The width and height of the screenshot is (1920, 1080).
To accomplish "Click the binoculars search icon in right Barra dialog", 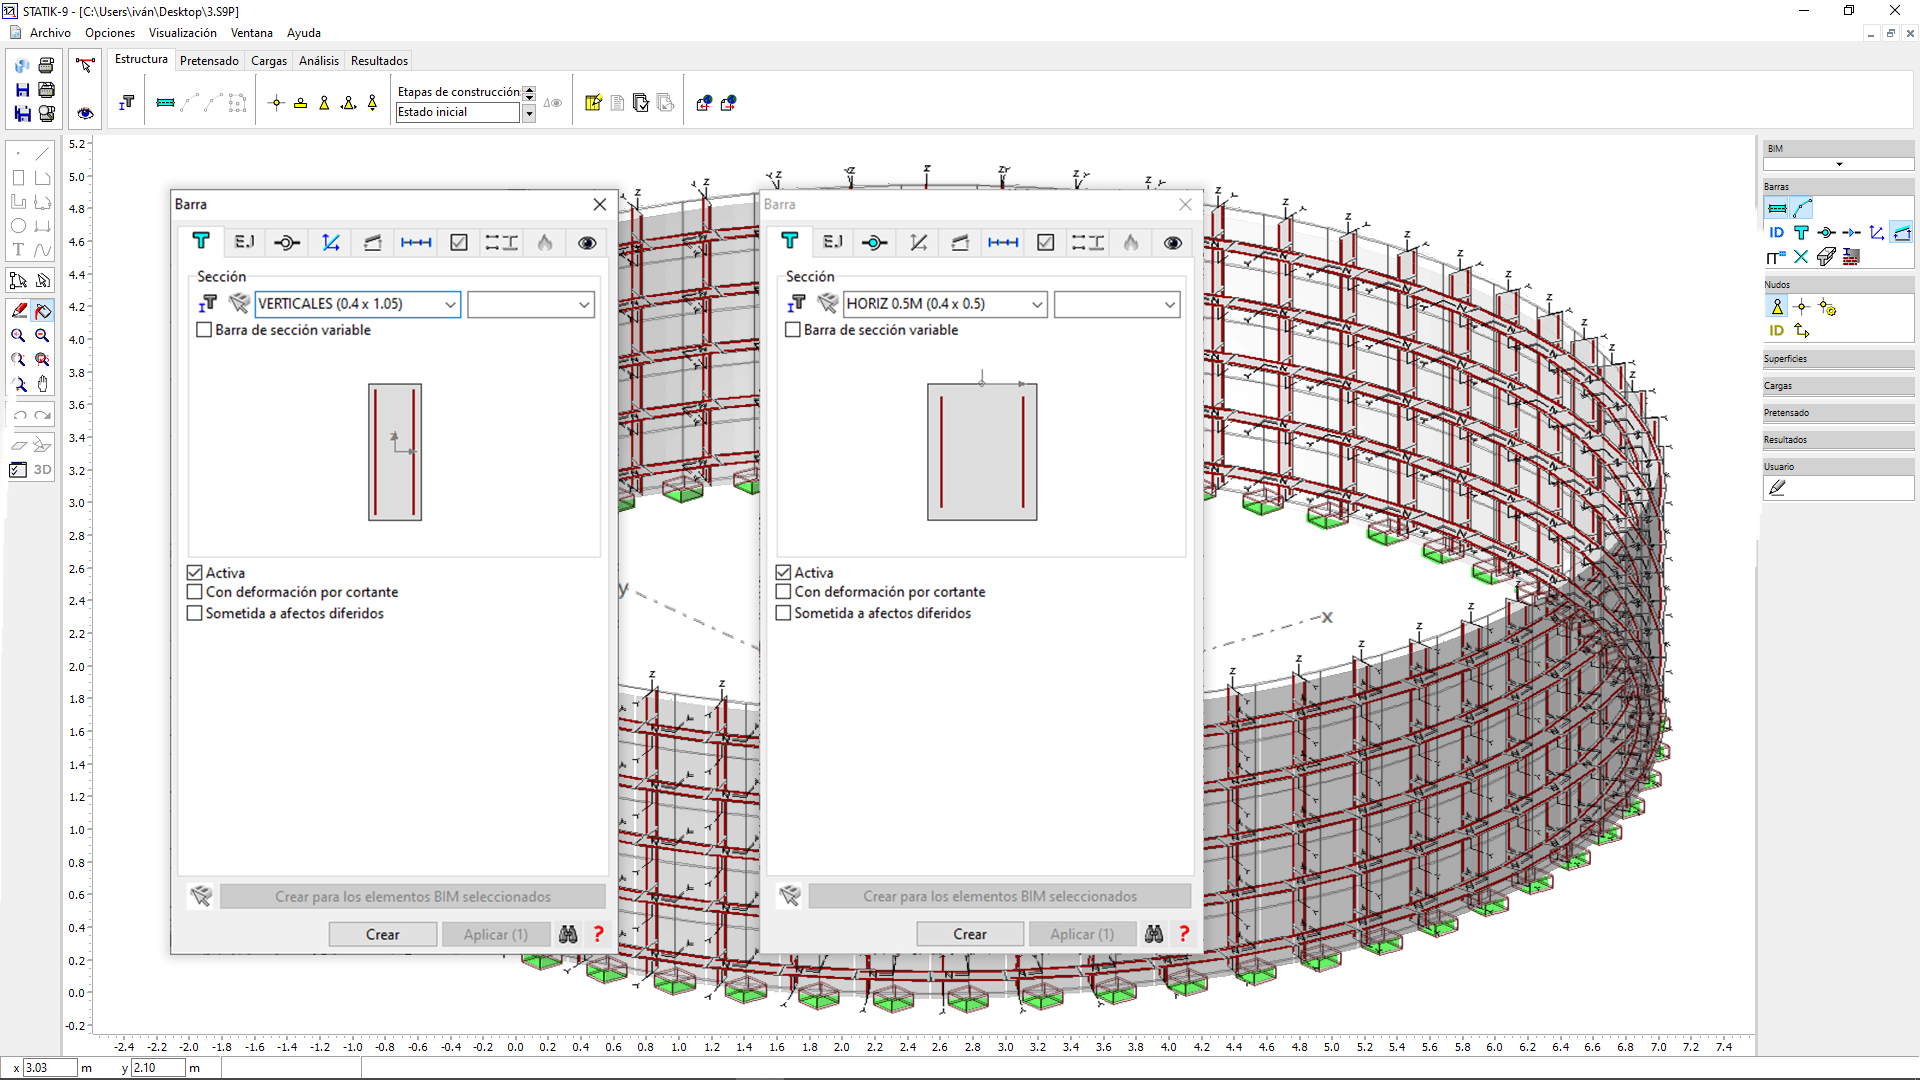I will tap(1154, 934).
